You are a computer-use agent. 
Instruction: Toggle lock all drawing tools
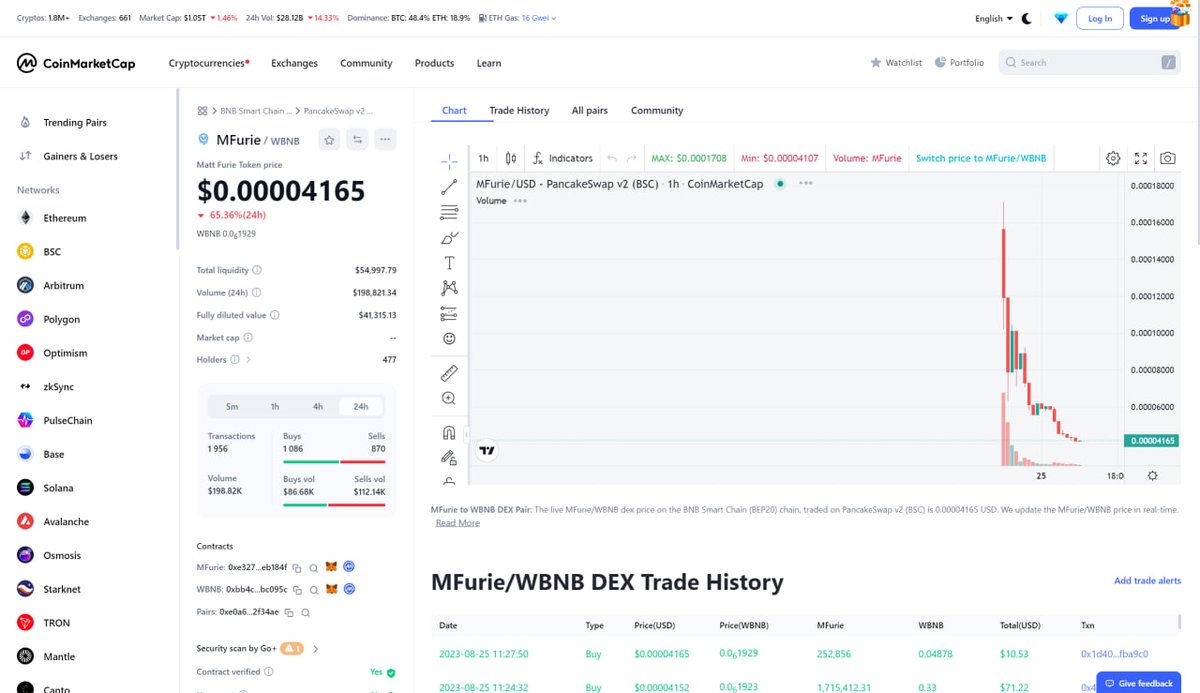coord(449,458)
